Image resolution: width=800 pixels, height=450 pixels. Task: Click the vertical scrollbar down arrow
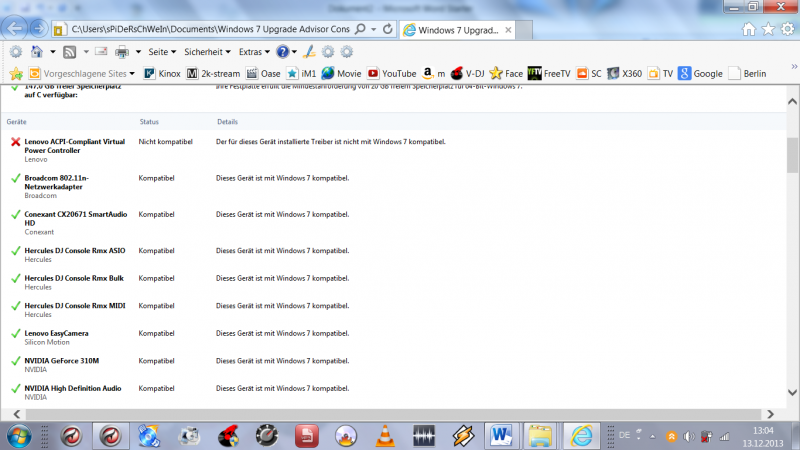point(792,392)
